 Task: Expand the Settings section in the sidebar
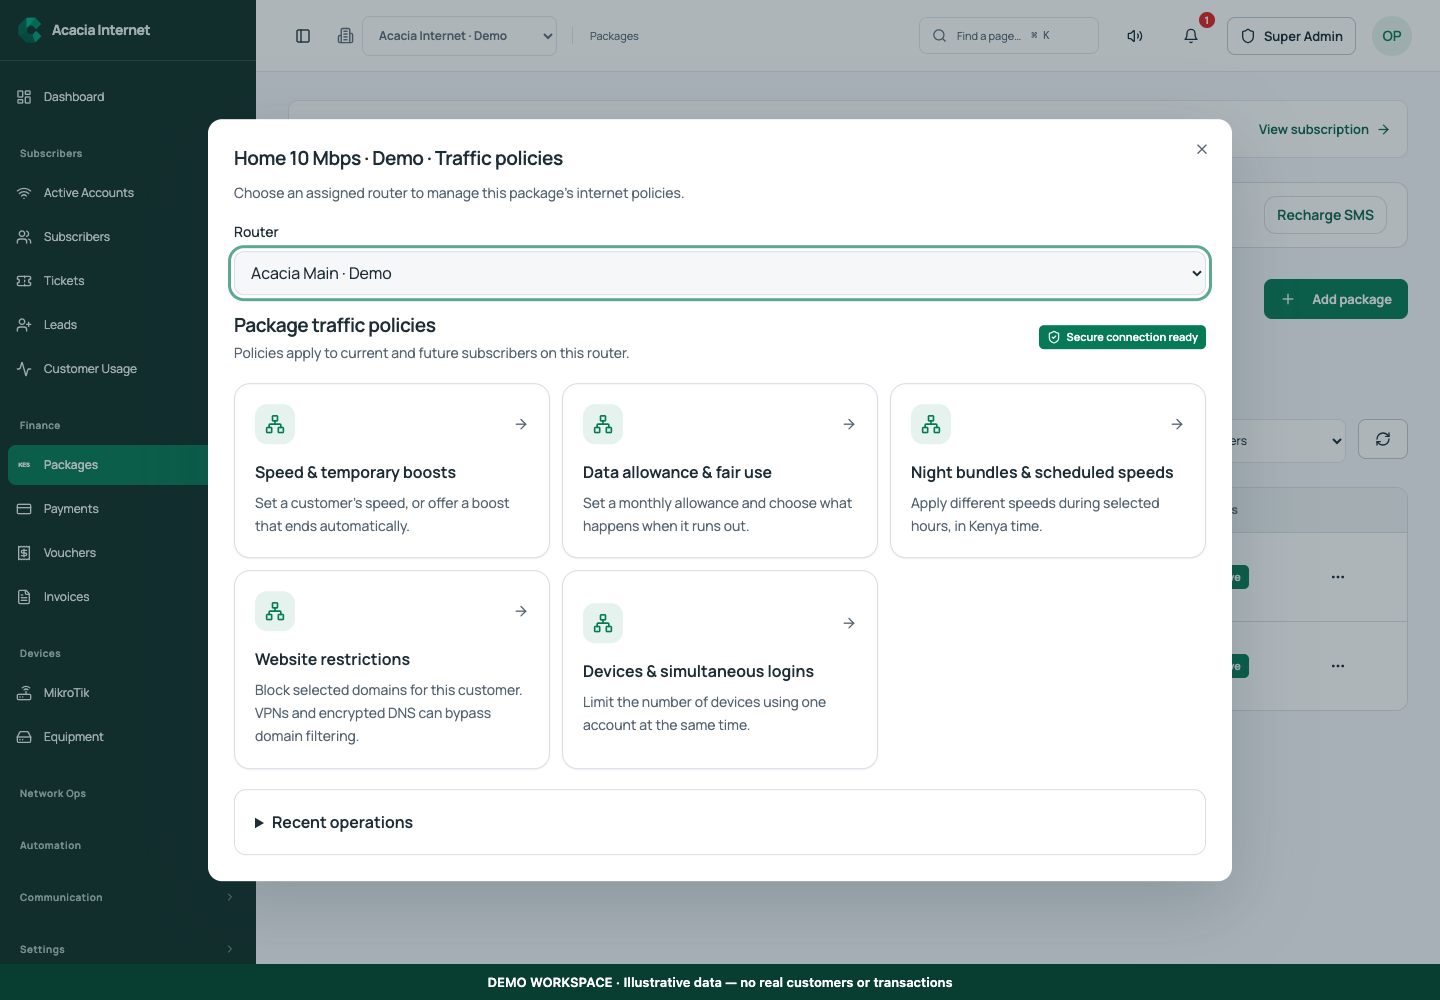pos(128,949)
